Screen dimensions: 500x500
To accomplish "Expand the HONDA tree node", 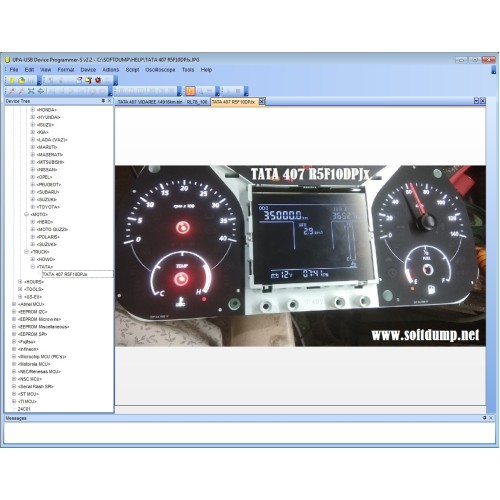I will point(33,110).
